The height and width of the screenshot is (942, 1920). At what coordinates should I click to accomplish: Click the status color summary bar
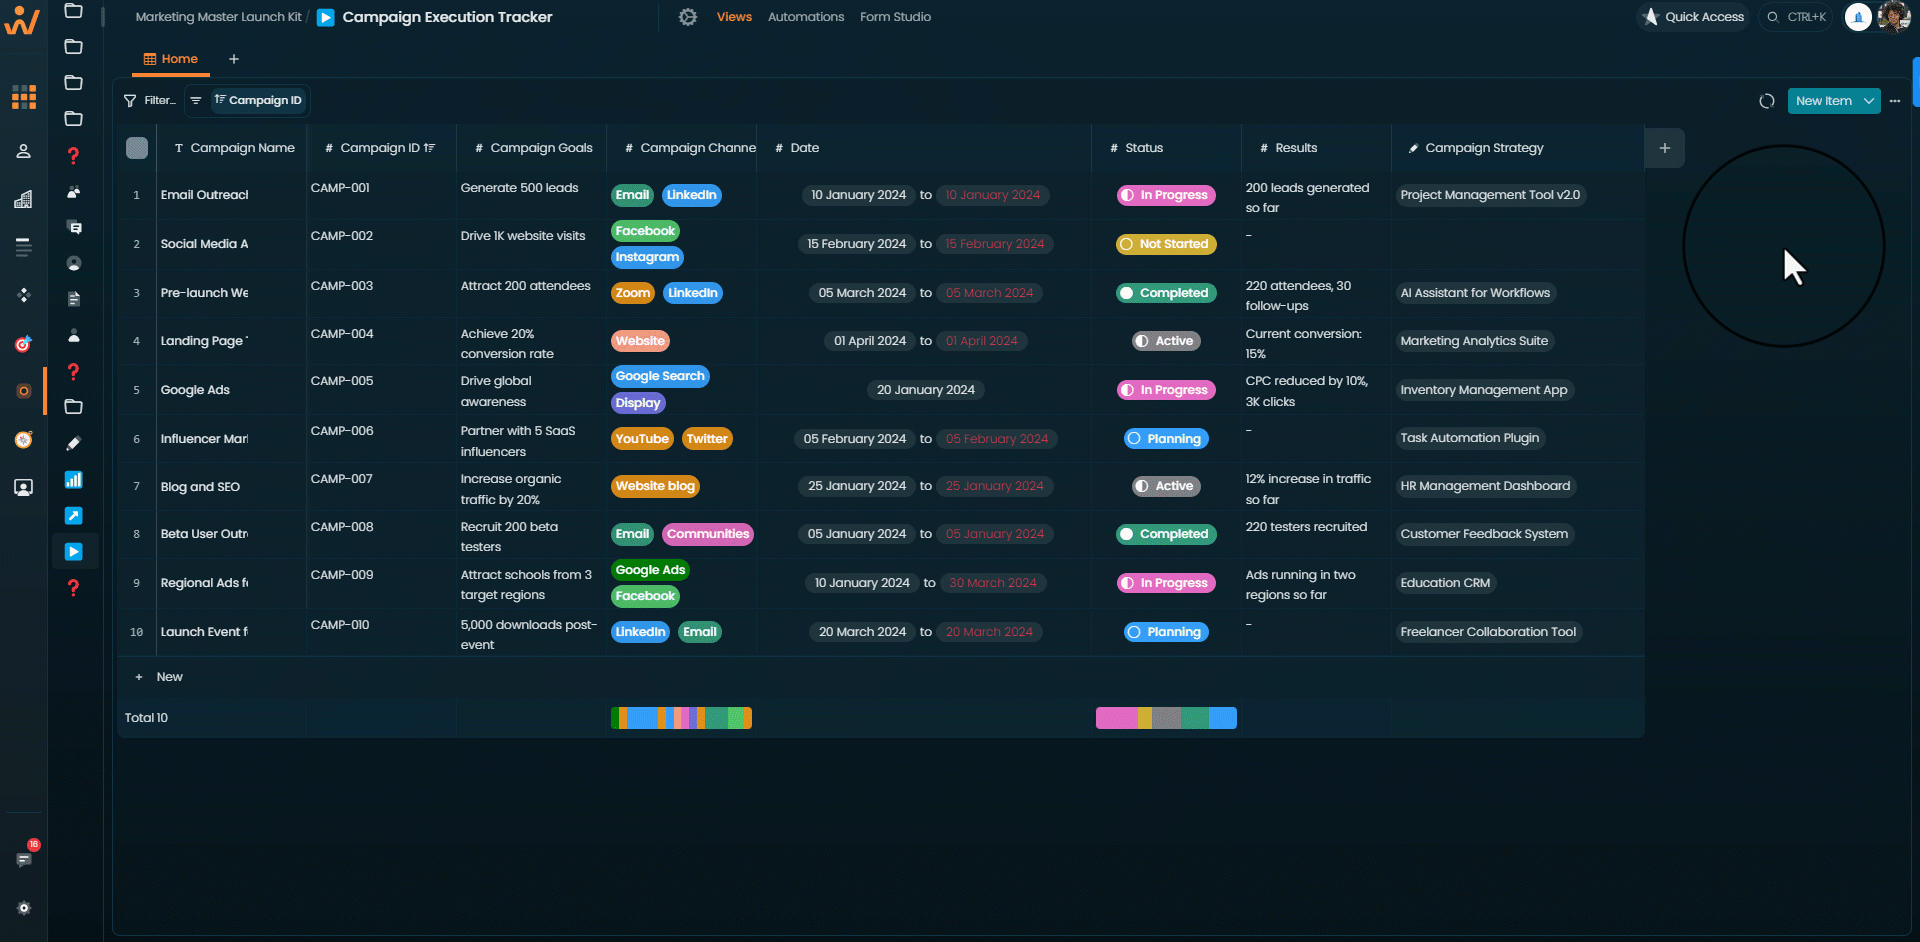1166,718
